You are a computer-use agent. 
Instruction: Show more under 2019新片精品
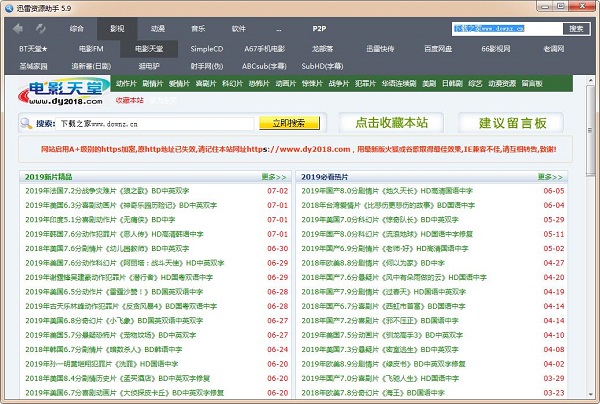[274, 177]
